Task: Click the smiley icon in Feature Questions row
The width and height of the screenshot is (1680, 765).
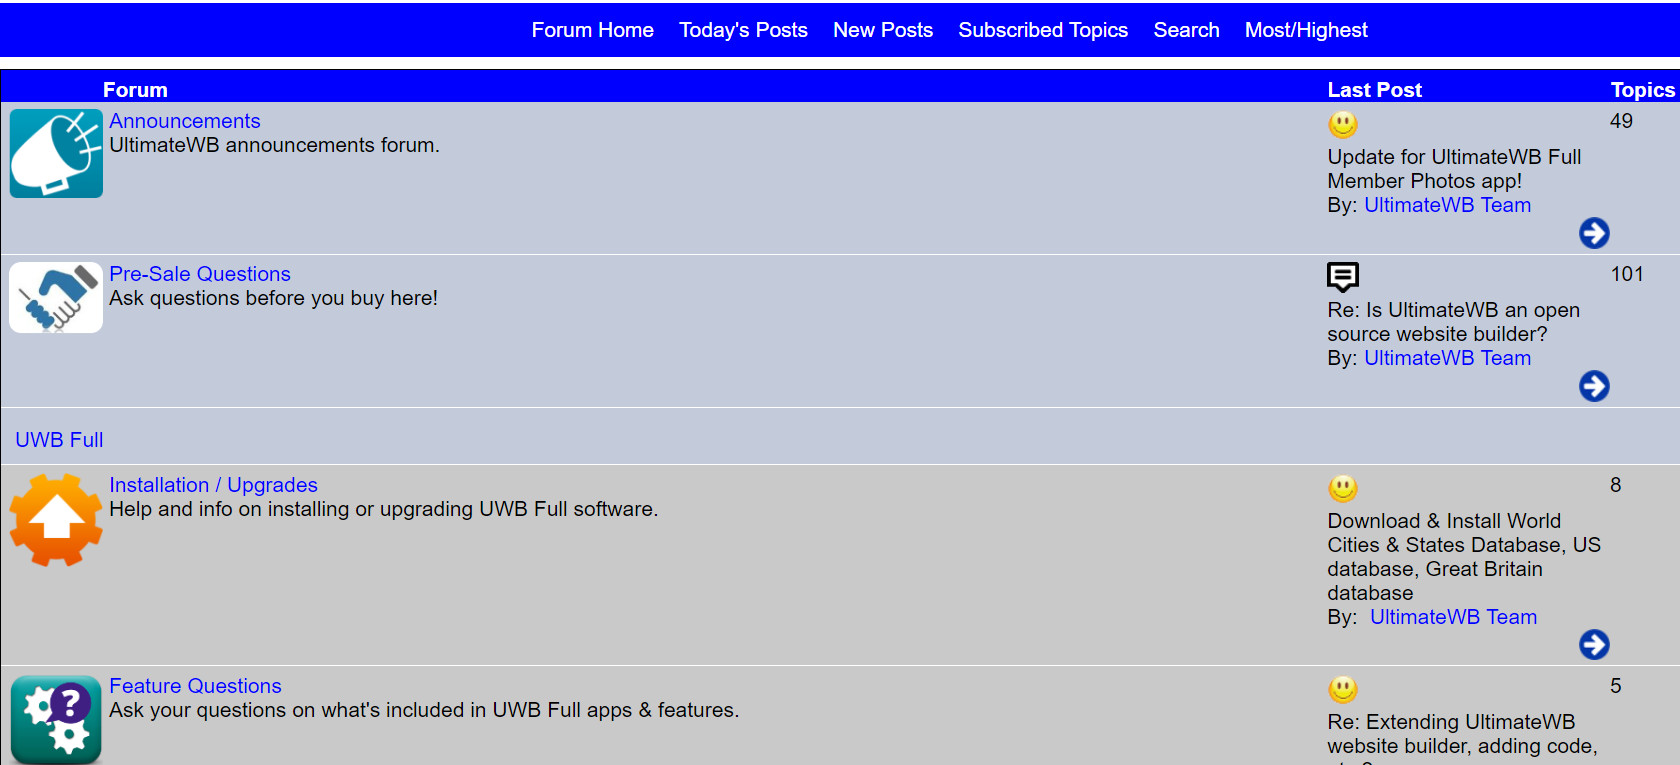Action: click(1342, 689)
